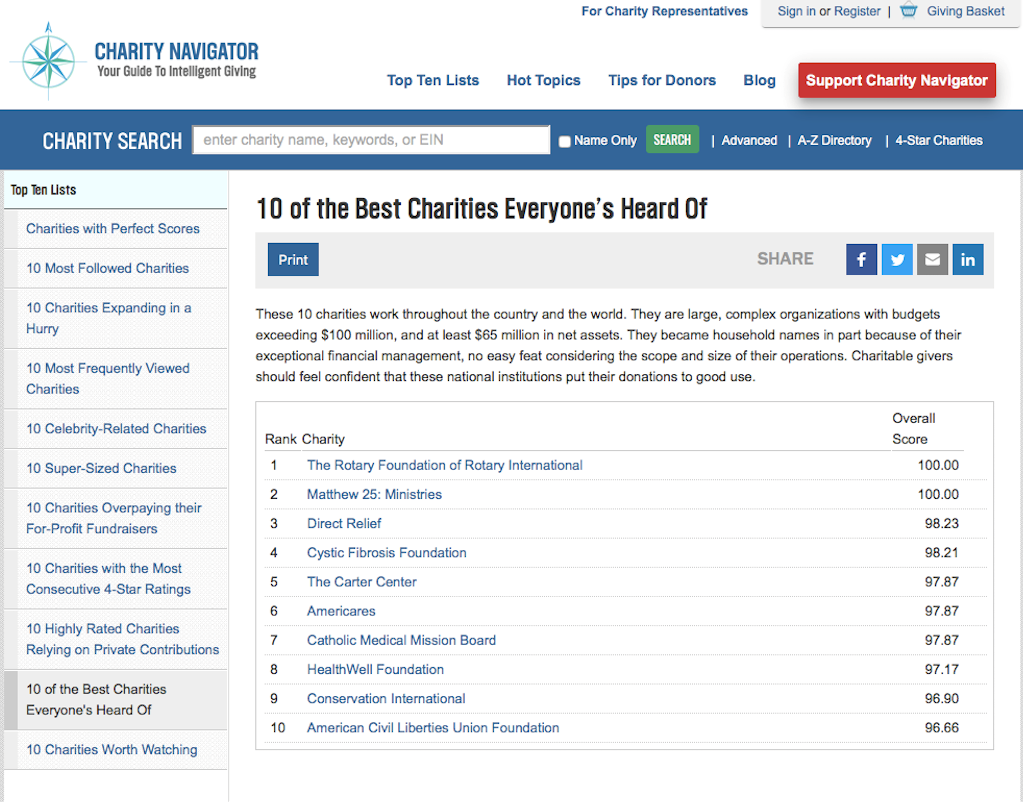Open the Direct Relief charity link

pos(344,523)
